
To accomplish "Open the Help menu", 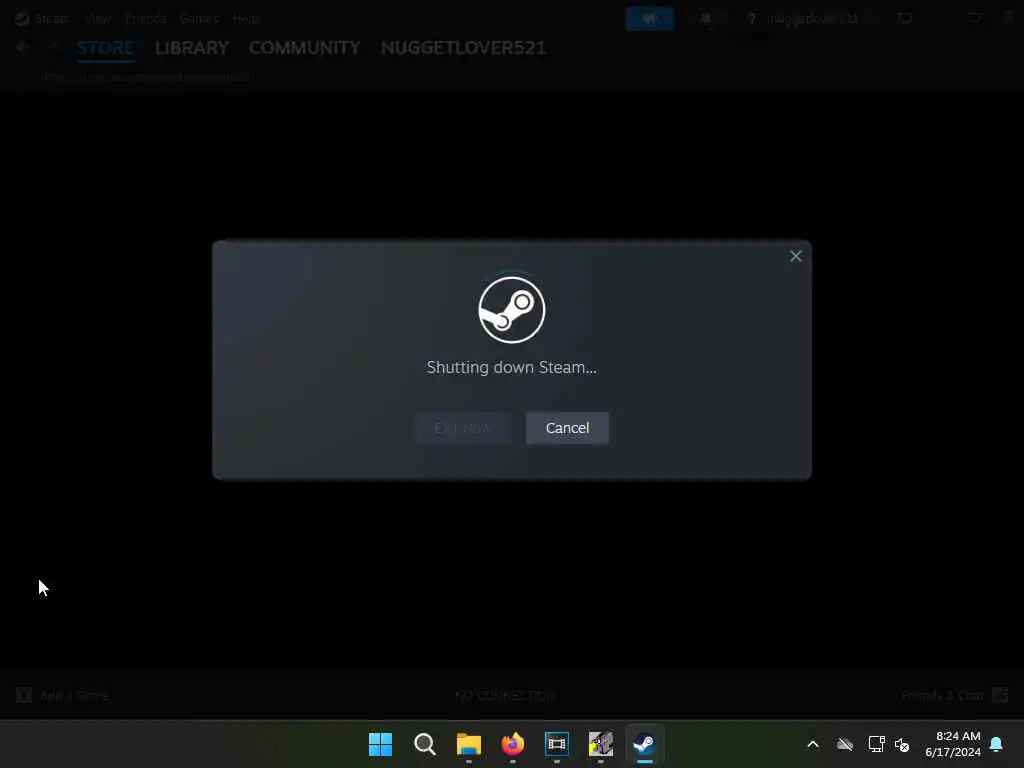I will pos(246,18).
